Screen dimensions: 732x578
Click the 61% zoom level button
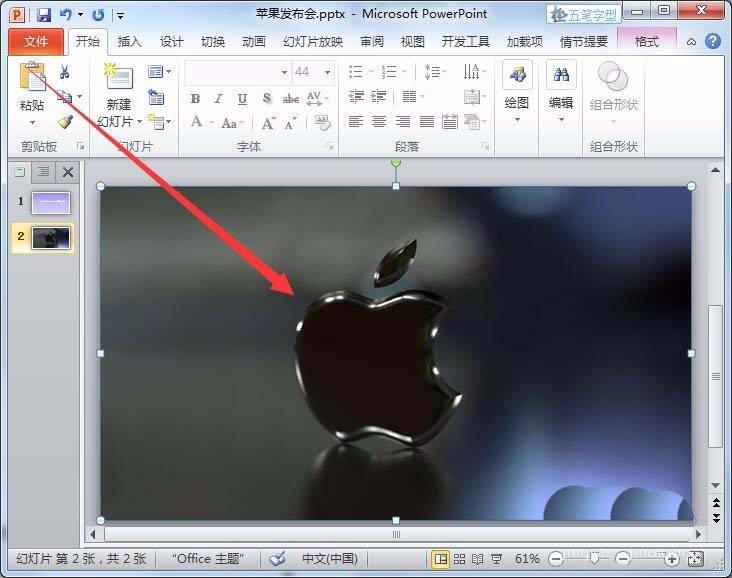tap(527, 558)
